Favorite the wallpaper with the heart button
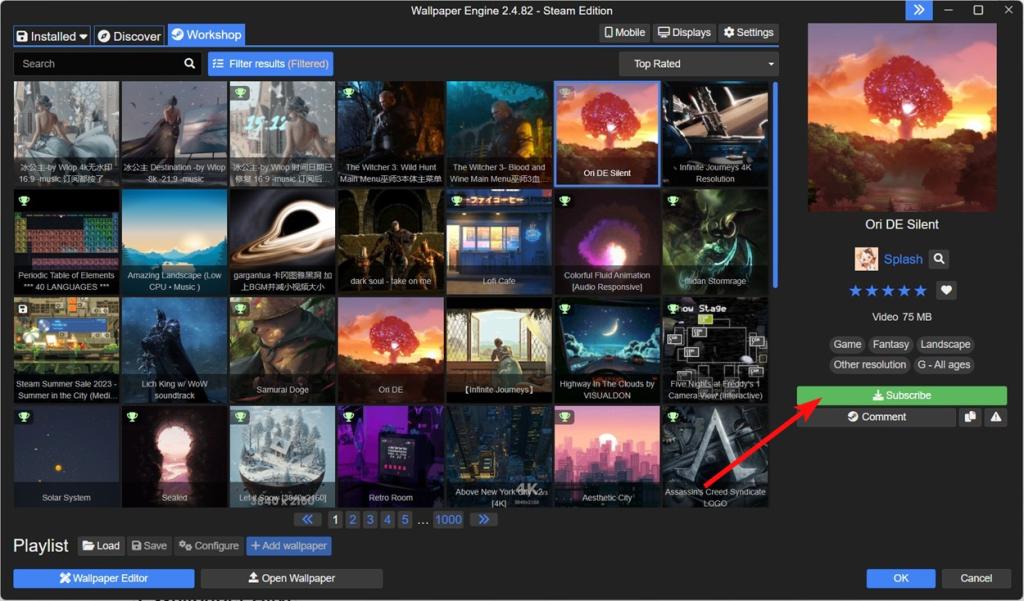Image resolution: width=1024 pixels, height=601 pixels. click(946, 290)
